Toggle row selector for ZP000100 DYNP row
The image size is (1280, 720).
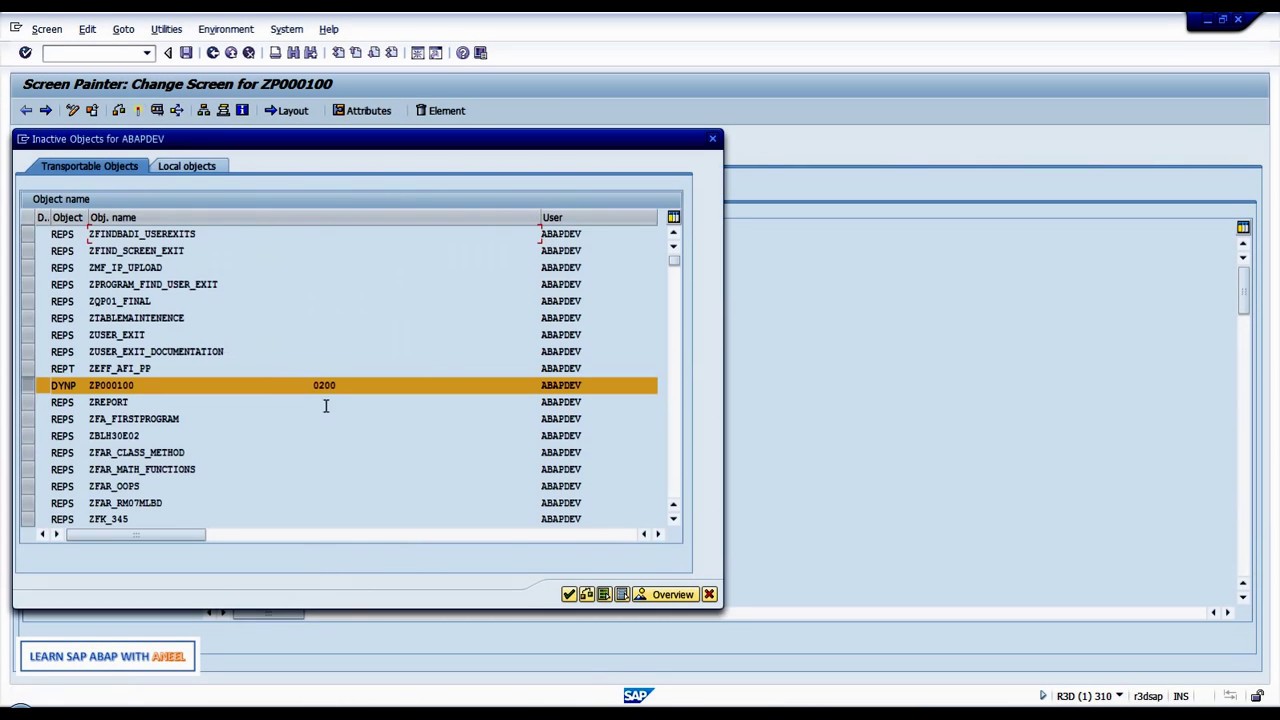28,385
